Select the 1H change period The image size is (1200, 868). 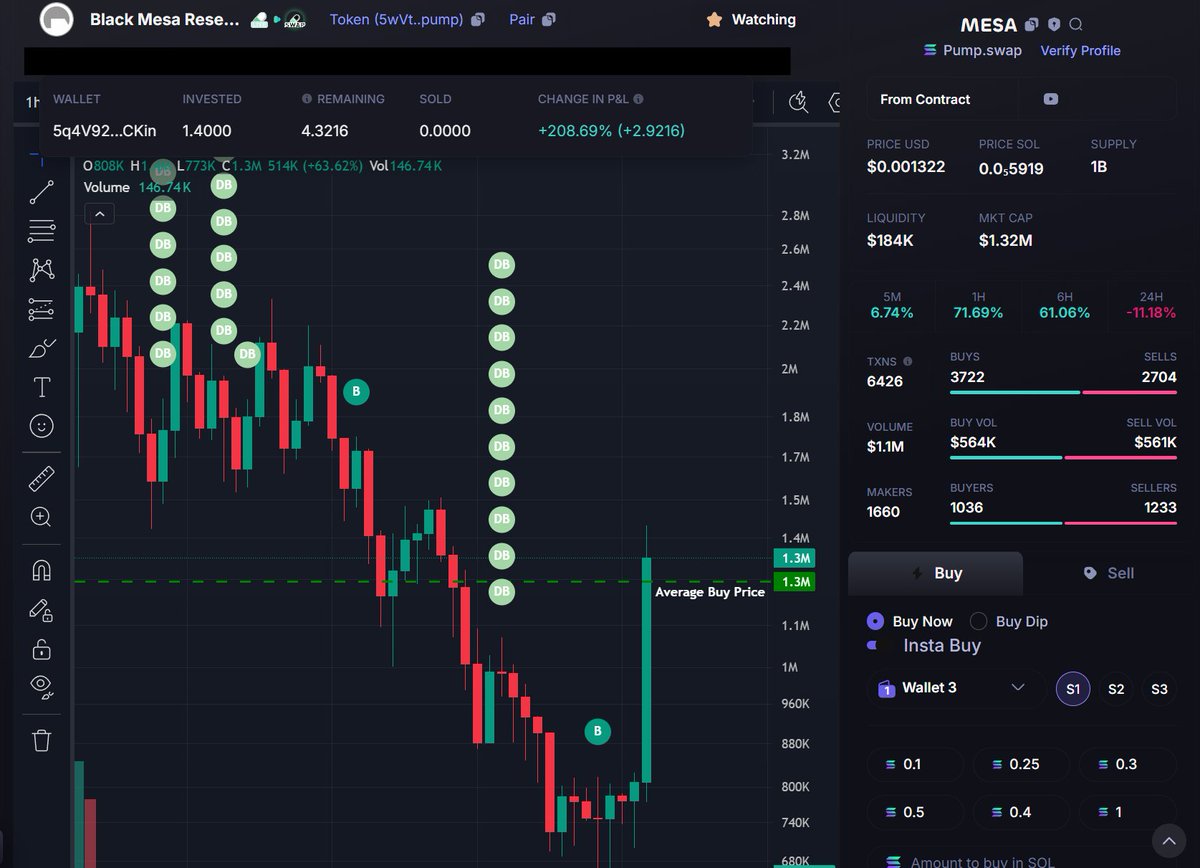[x=978, y=305]
